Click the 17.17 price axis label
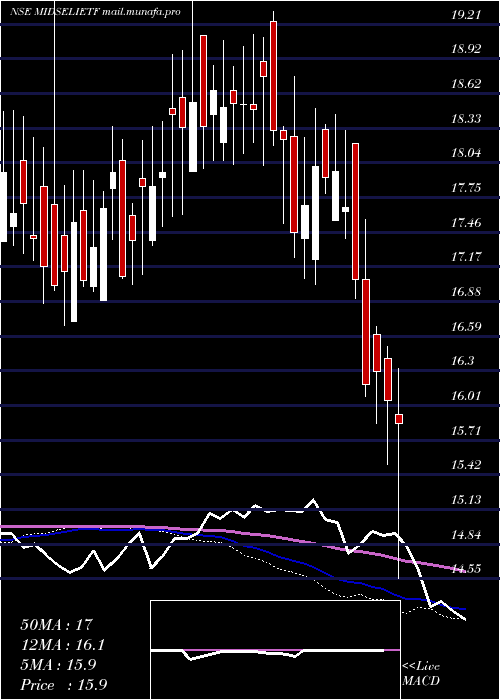 [466, 257]
